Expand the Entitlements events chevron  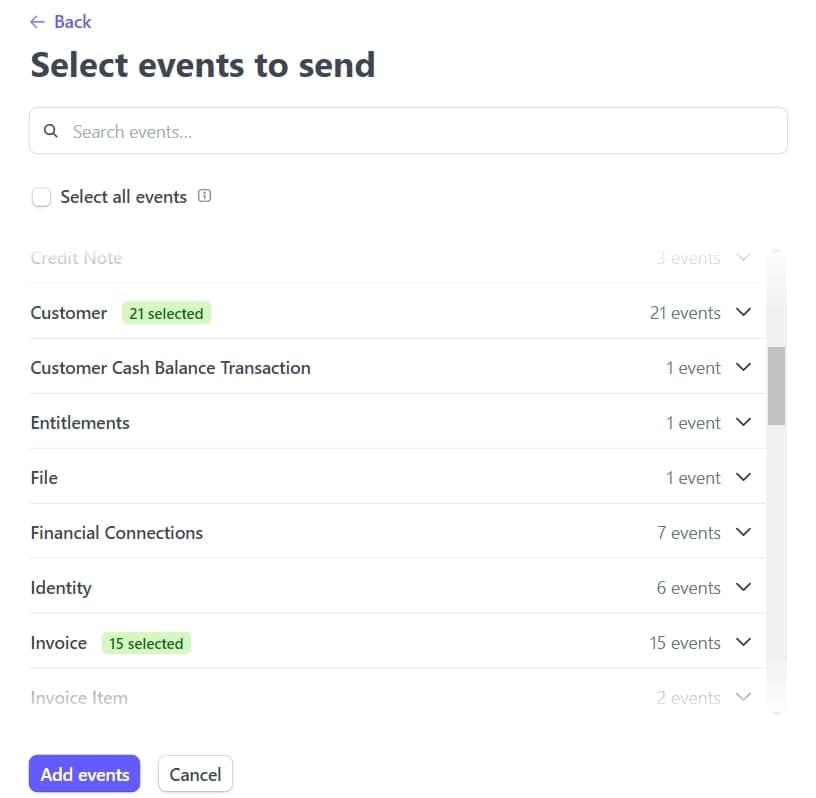[743, 422]
